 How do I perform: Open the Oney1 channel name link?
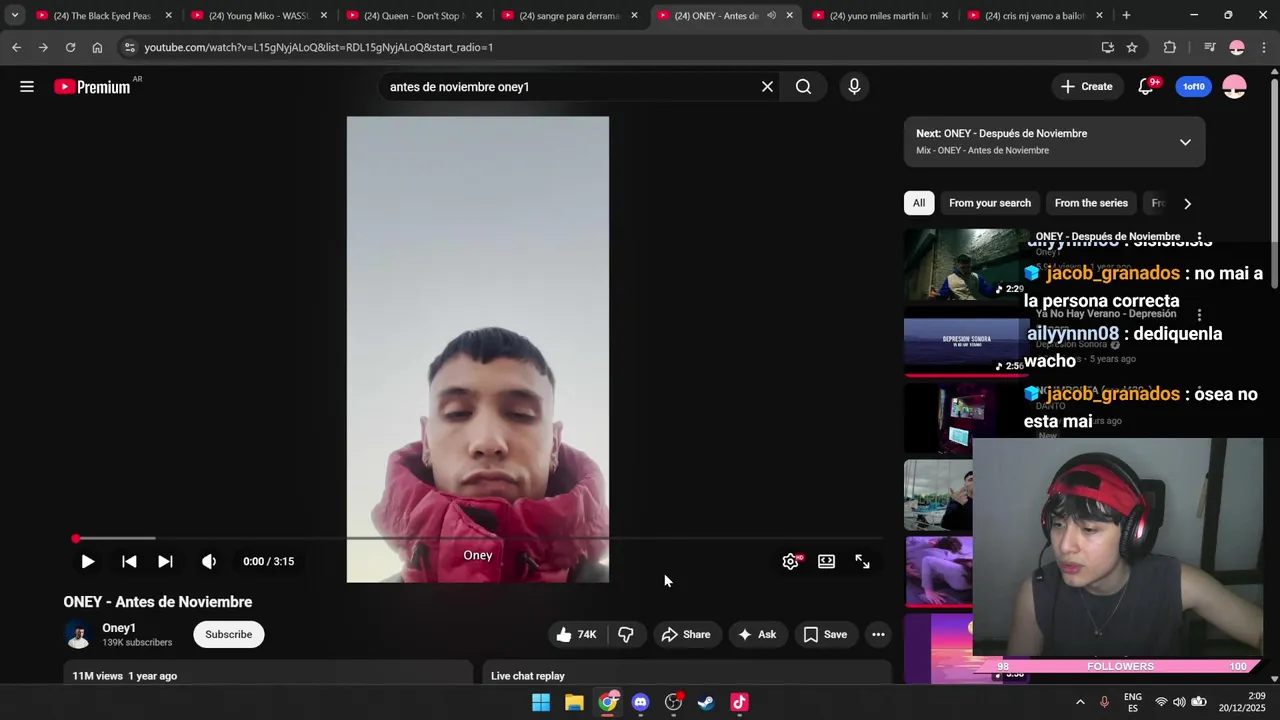119,628
